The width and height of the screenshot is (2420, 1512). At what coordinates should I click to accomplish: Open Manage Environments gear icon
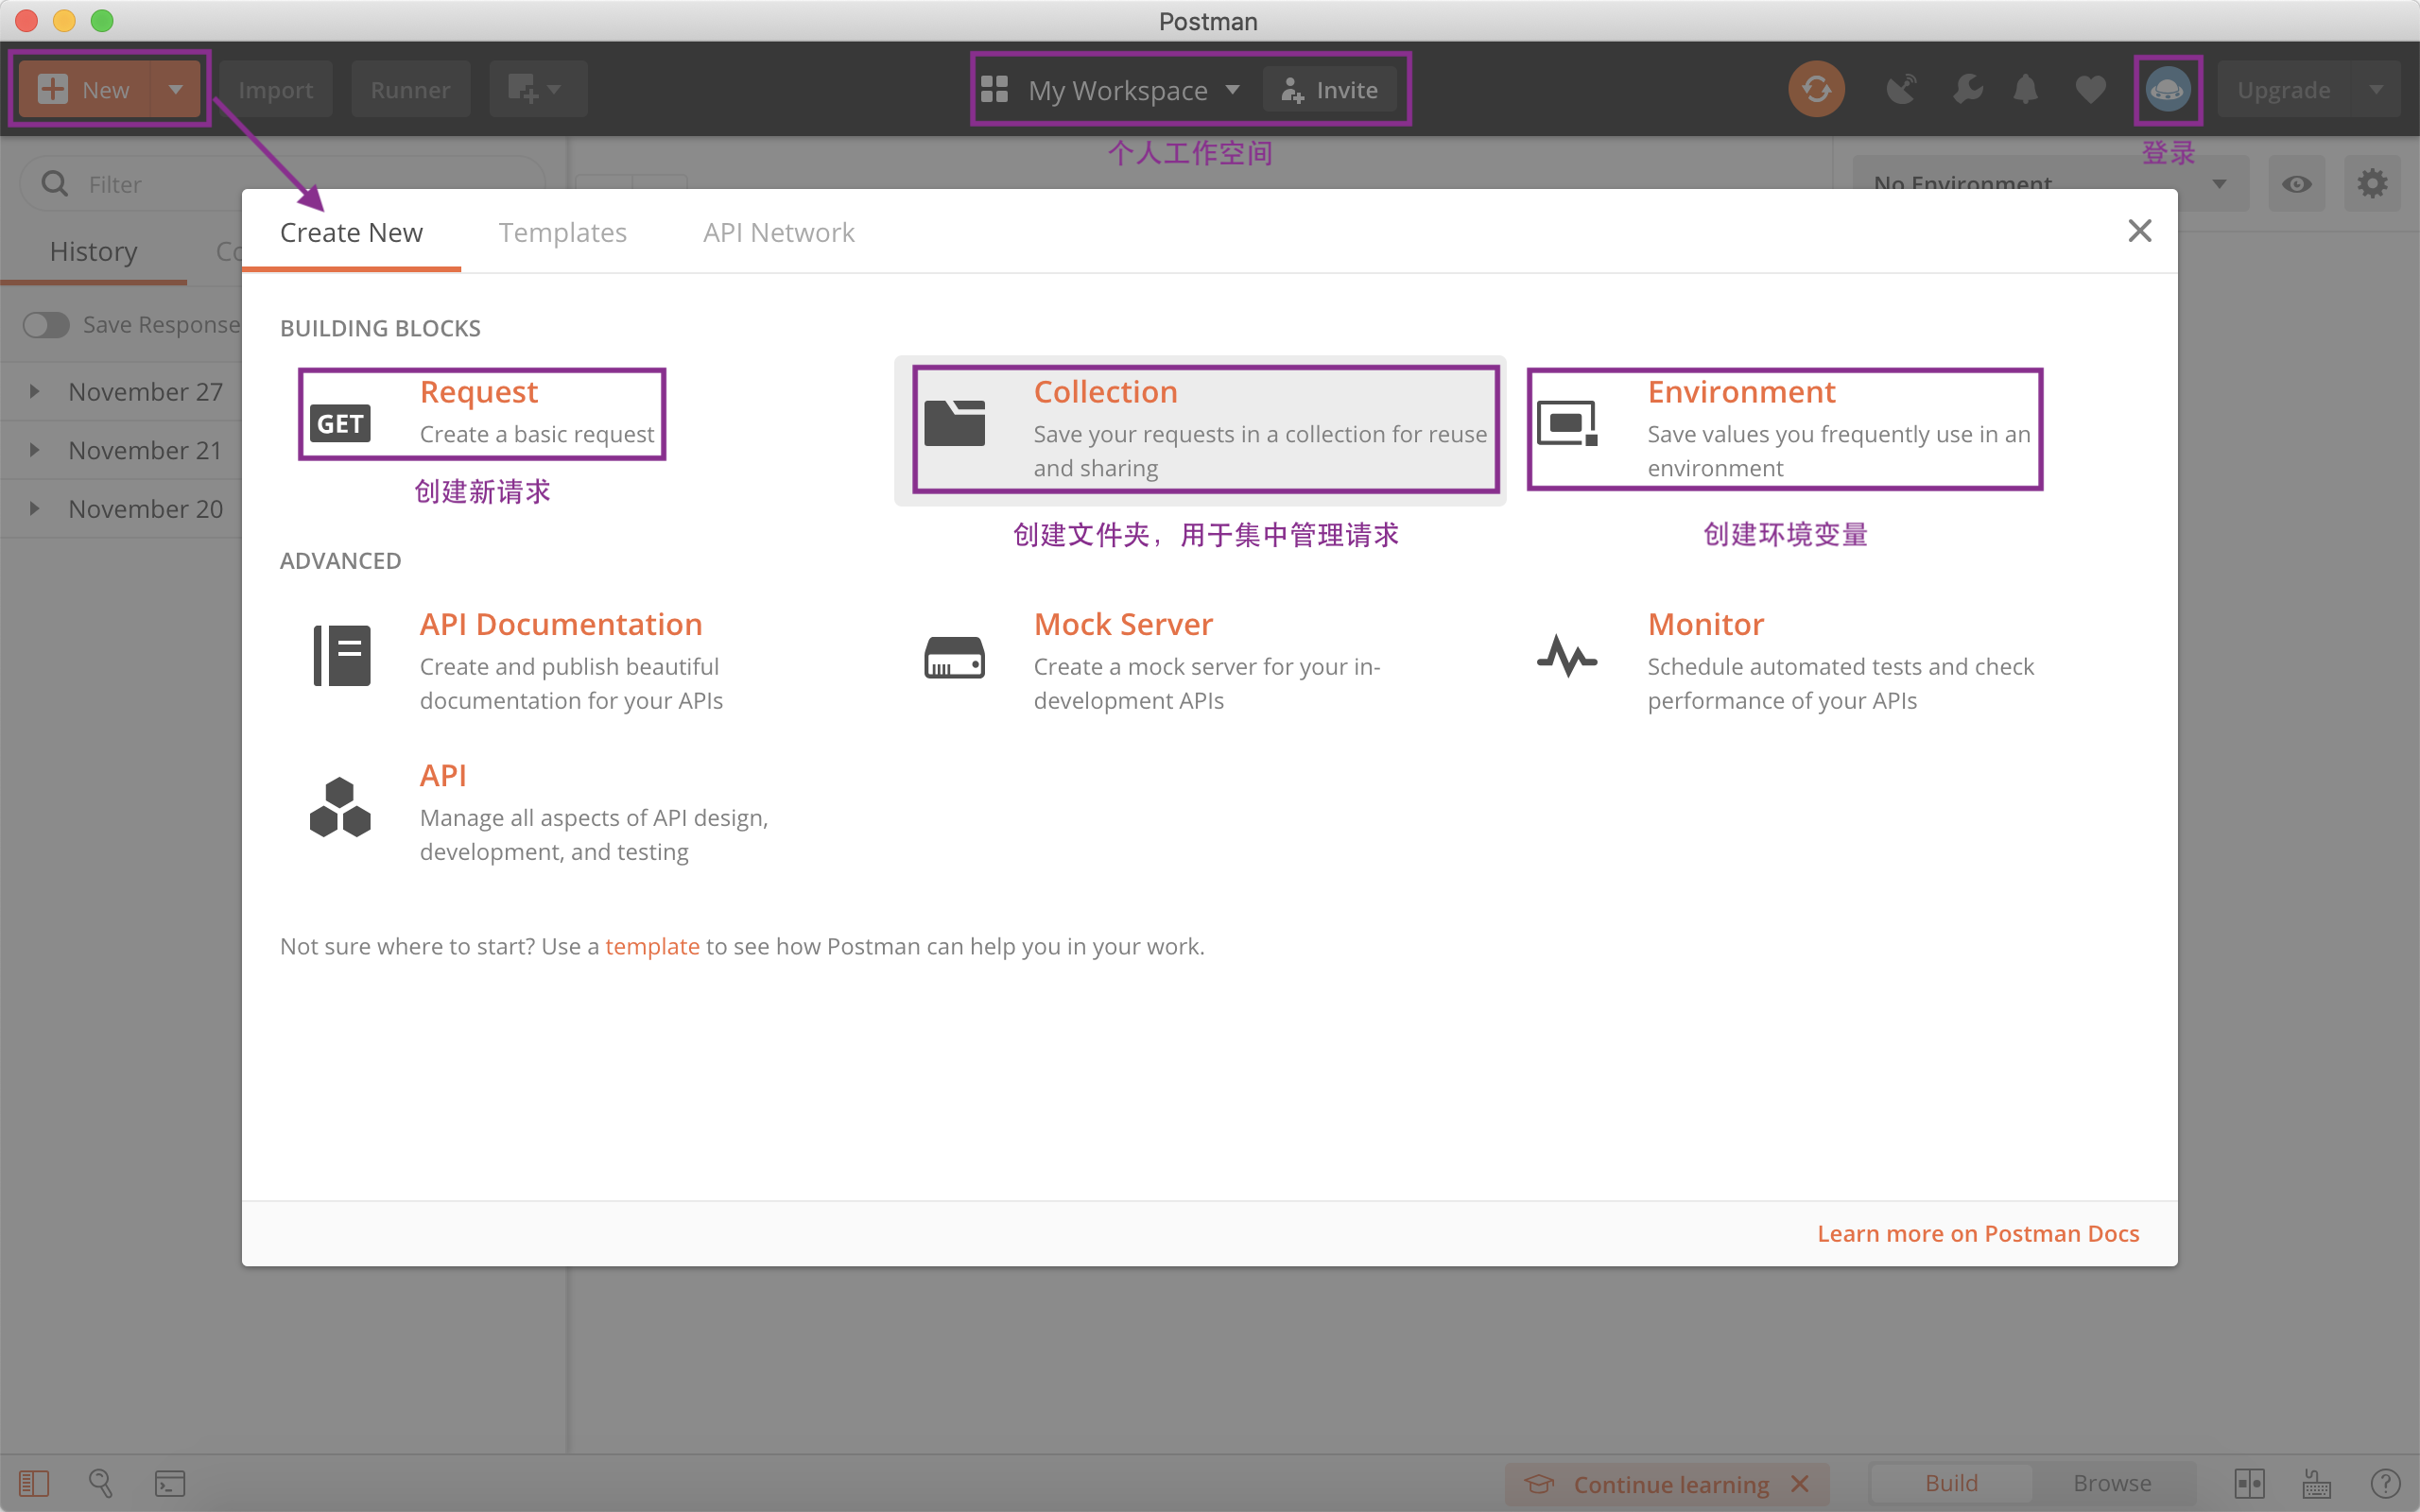point(2372,184)
